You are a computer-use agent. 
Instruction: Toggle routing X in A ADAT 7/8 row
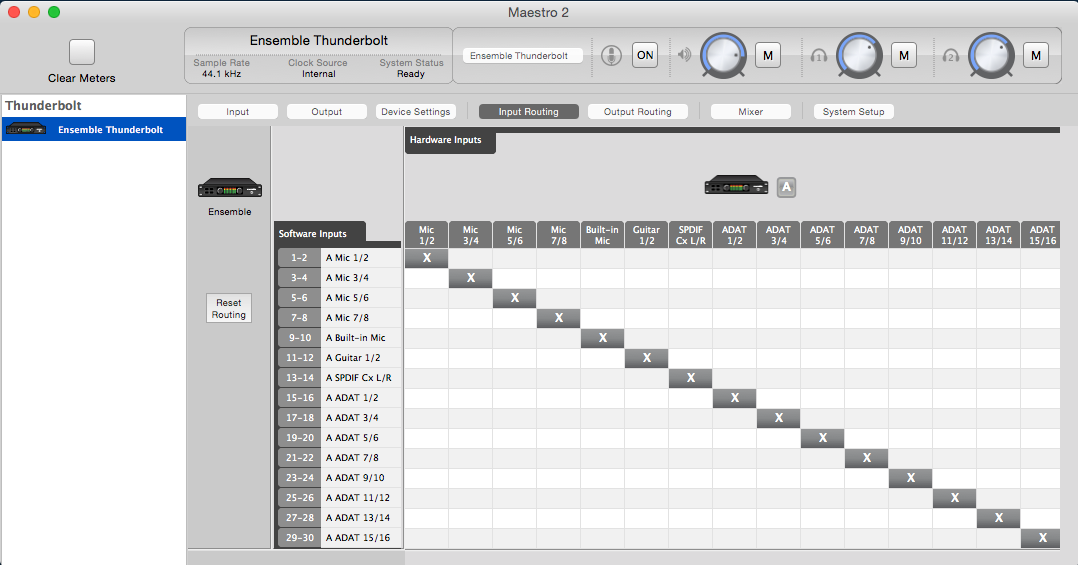[x=867, y=457]
